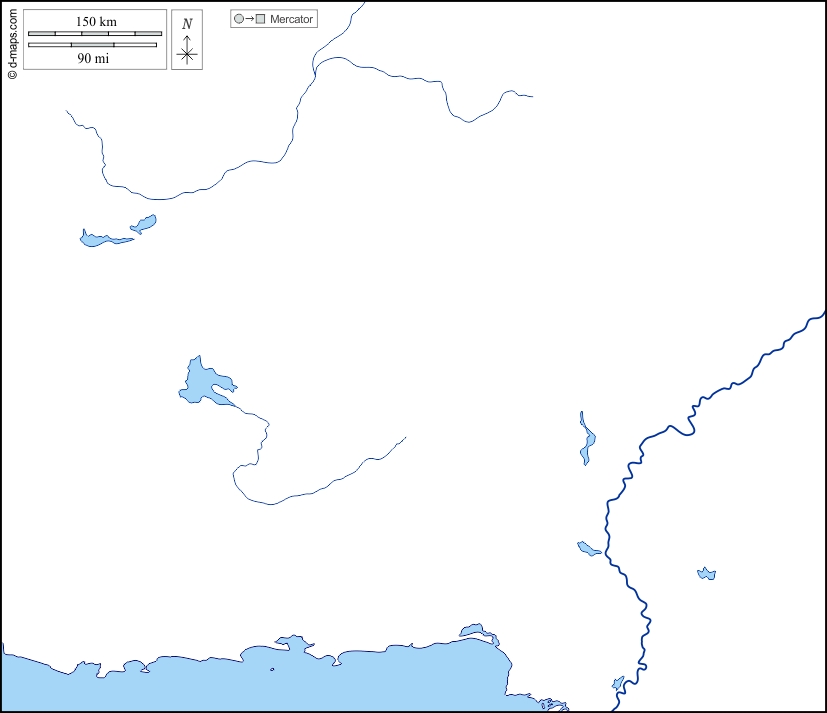Image resolution: width=827 pixels, height=713 pixels.
Task: Click the circle icon in the Mercator legend
Action: point(238,19)
